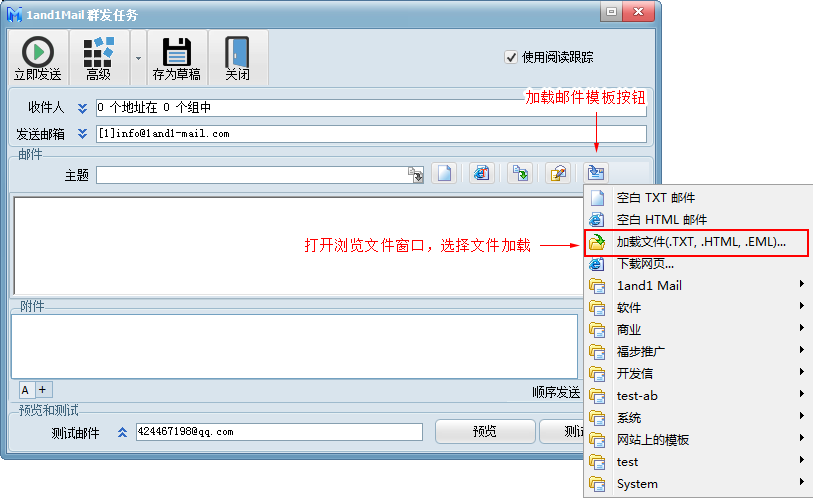The image size is (813, 501).
Task: Choose 下载网页... menu entry
Action: tap(697, 263)
